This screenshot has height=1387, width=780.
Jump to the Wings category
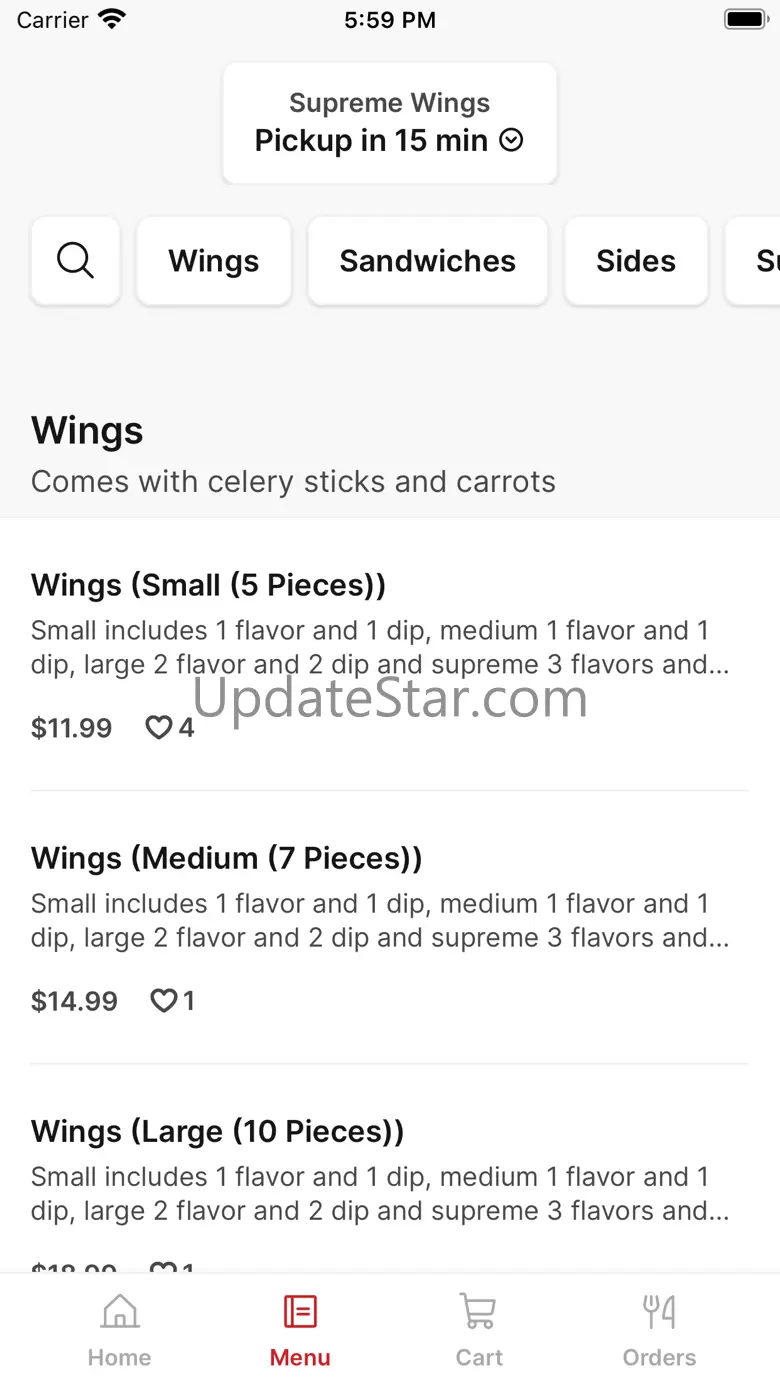[214, 261]
